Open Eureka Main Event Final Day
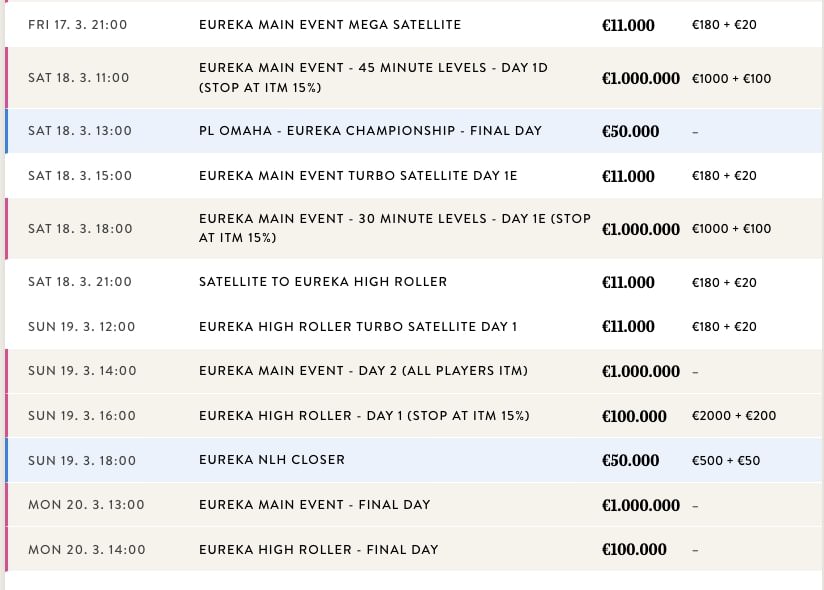This screenshot has height=590, width=824. coord(414,505)
